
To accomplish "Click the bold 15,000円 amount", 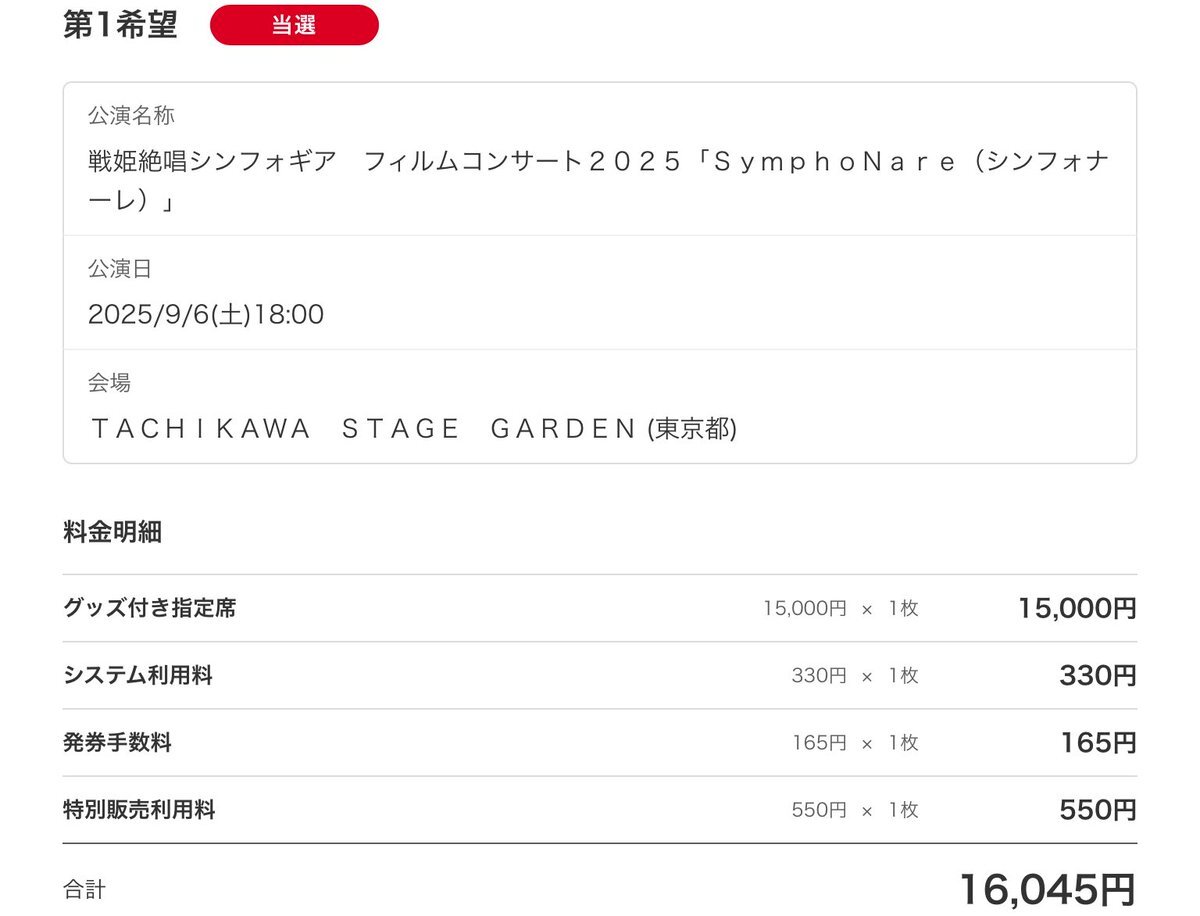I will [x=1077, y=608].
